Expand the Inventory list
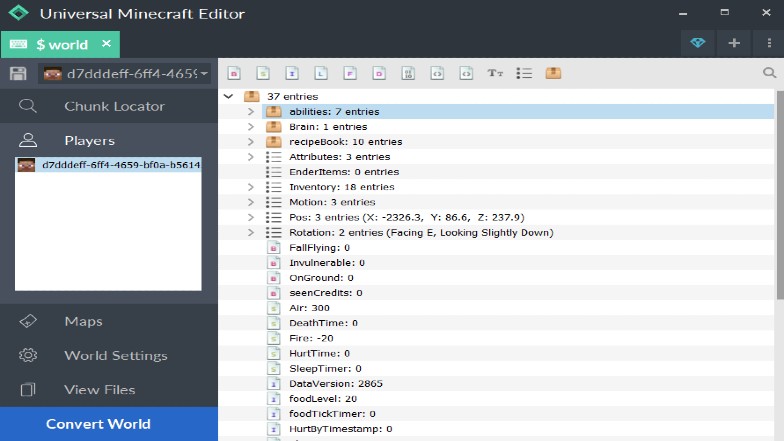This screenshot has height=441, width=784. point(250,187)
